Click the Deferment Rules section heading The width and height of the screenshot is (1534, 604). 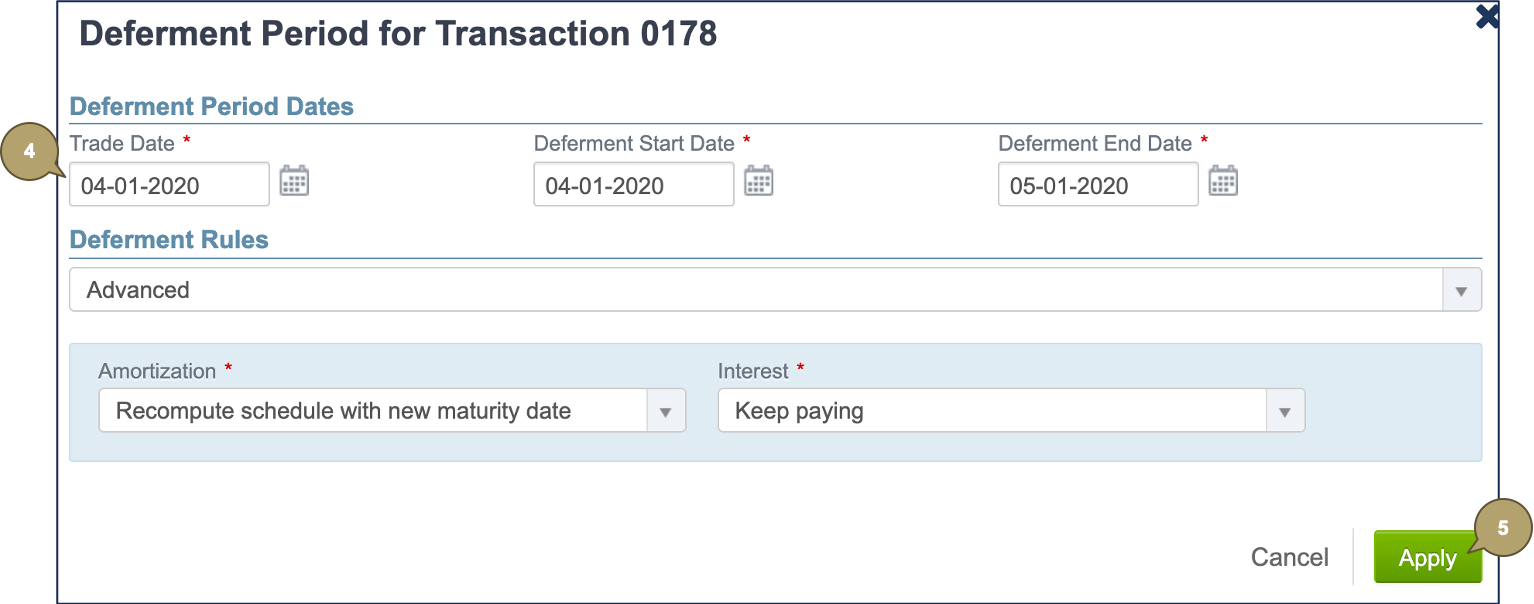tap(169, 240)
